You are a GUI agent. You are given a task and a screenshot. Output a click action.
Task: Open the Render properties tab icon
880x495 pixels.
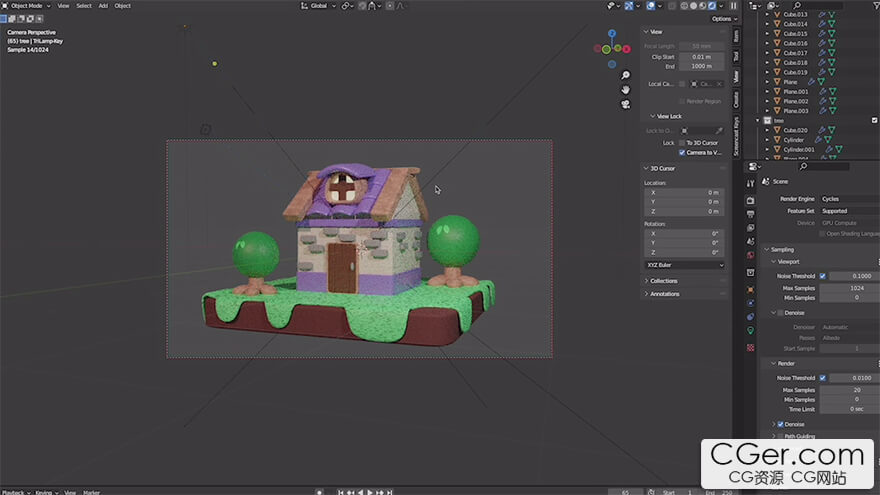point(750,200)
